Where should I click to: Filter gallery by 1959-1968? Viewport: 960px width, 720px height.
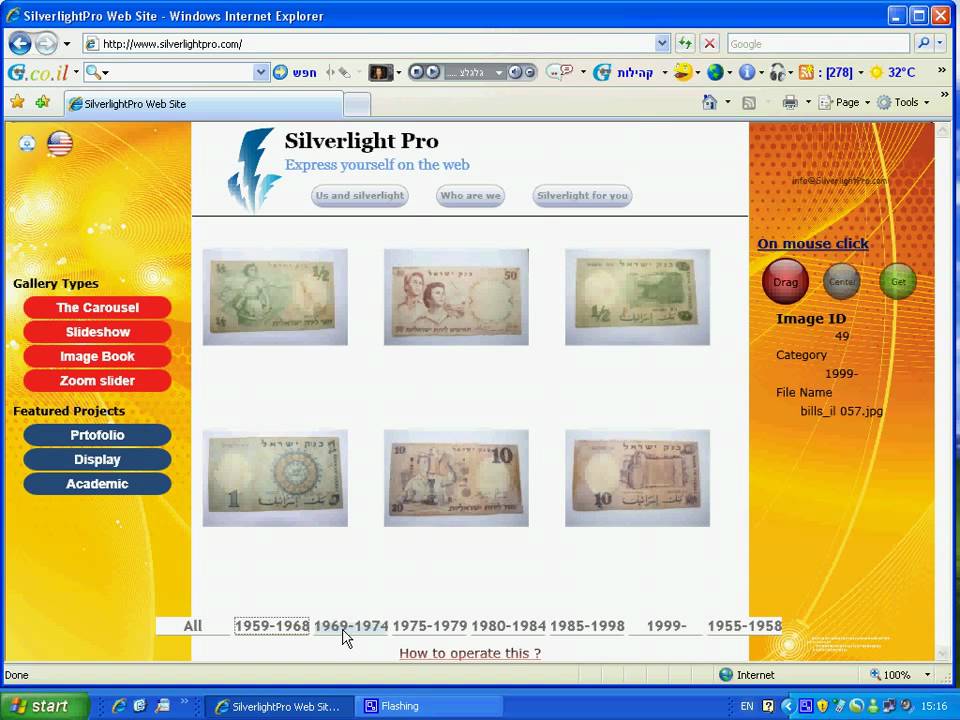pyautogui.click(x=272, y=626)
